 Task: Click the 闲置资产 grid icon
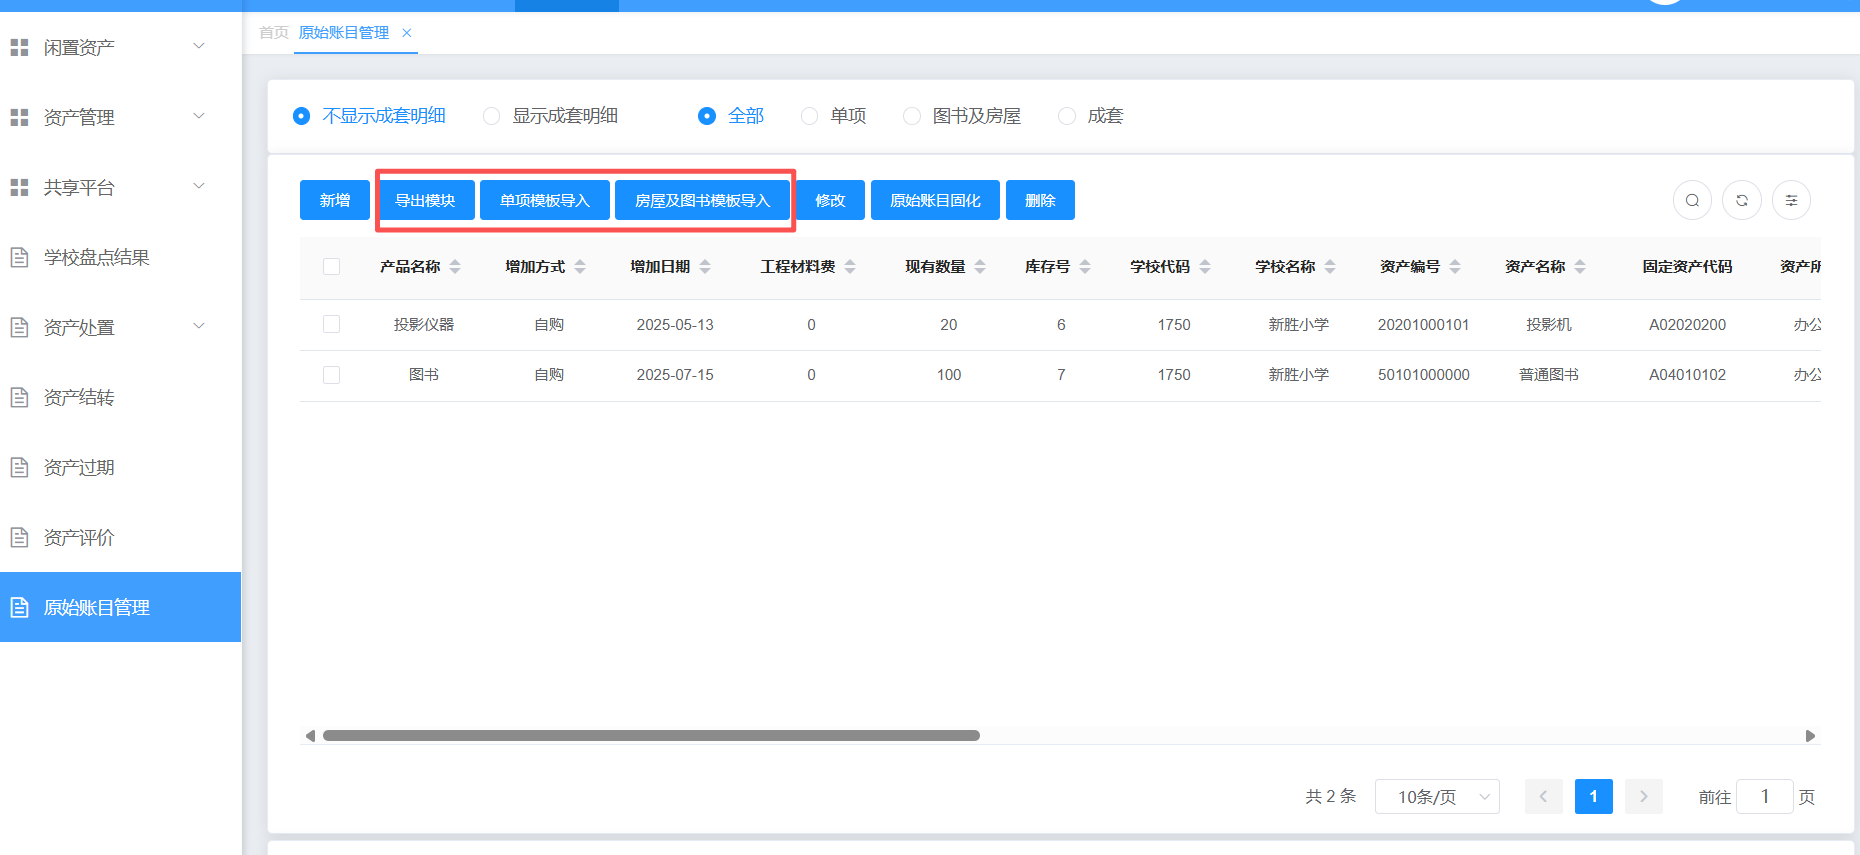click(x=19, y=47)
